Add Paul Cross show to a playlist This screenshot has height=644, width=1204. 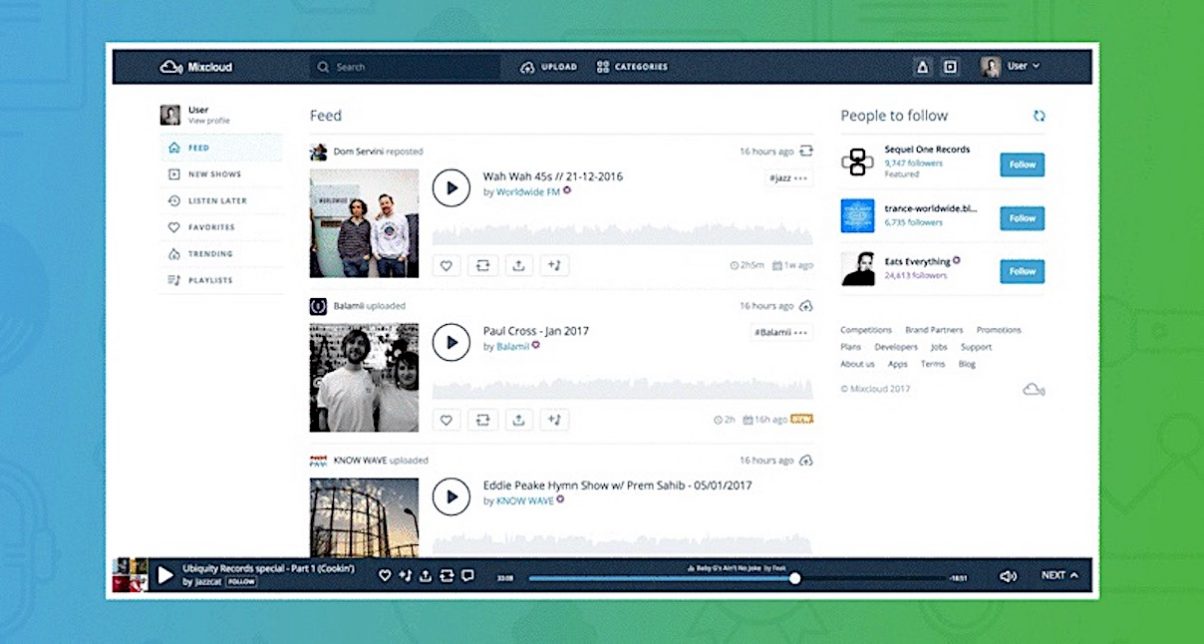(x=554, y=419)
